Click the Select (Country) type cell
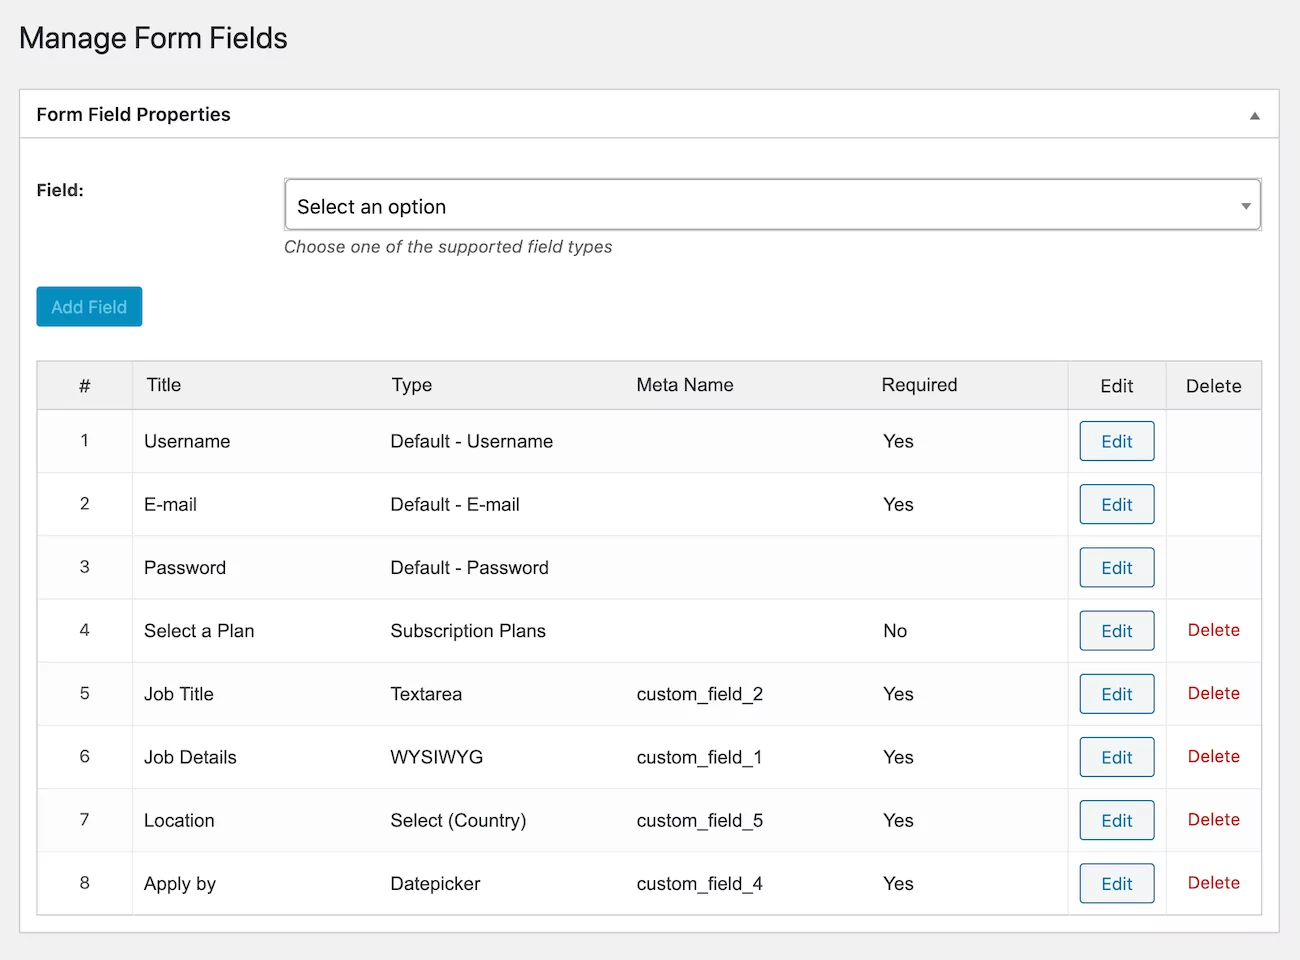 click(x=458, y=820)
